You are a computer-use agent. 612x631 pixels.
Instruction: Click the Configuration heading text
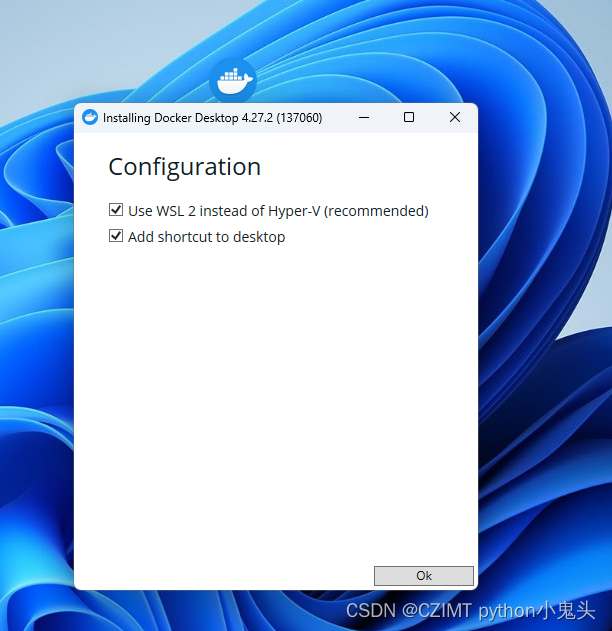point(185,167)
